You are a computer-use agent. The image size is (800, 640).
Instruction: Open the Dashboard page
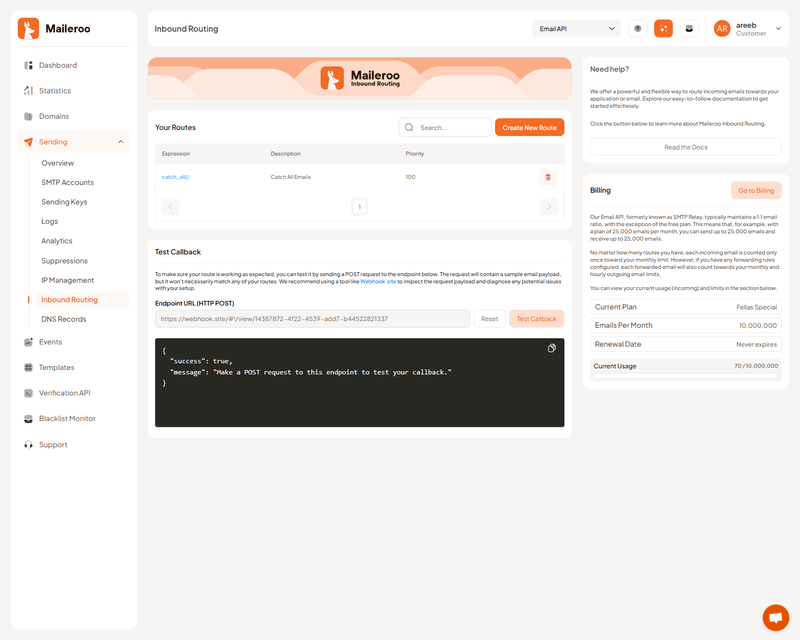58,65
